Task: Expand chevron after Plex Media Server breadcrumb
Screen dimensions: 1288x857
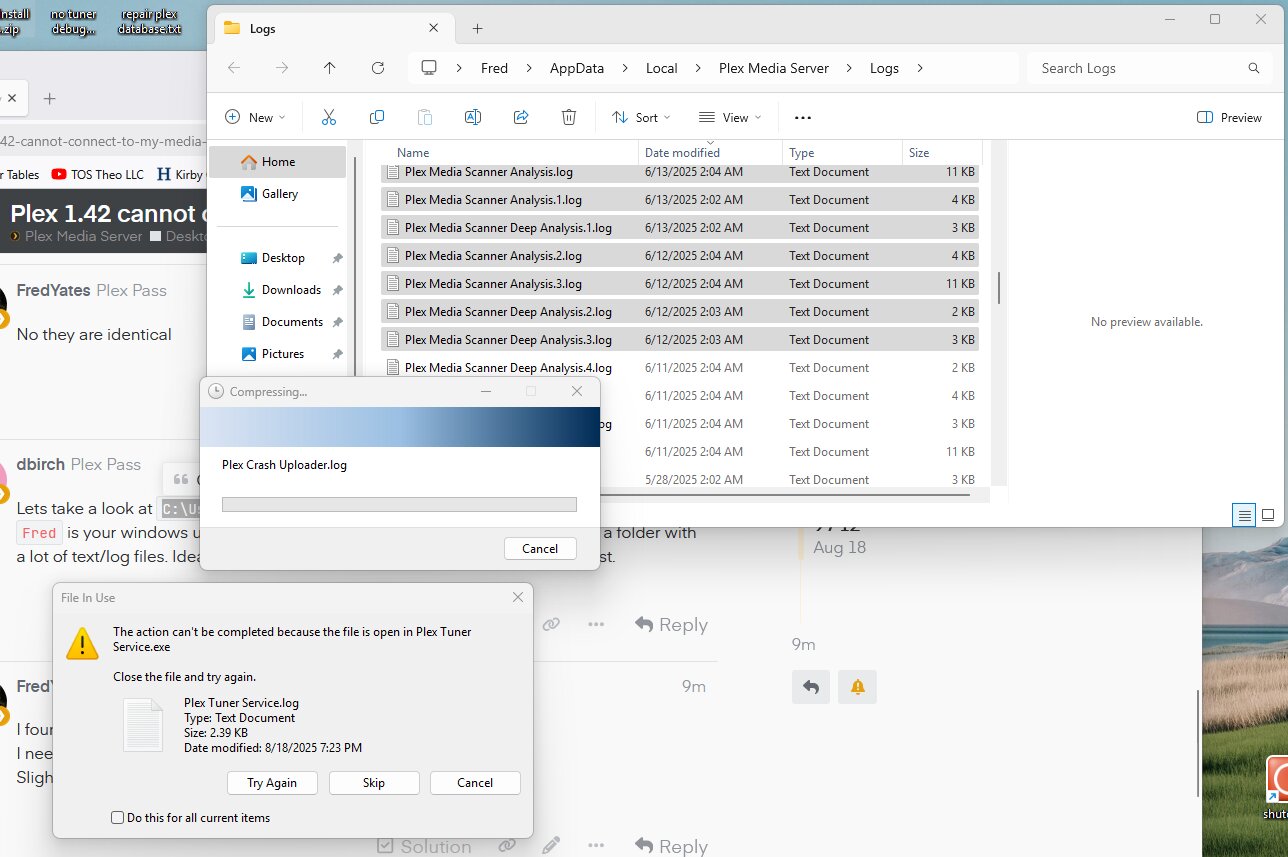Action: click(x=849, y=68)
